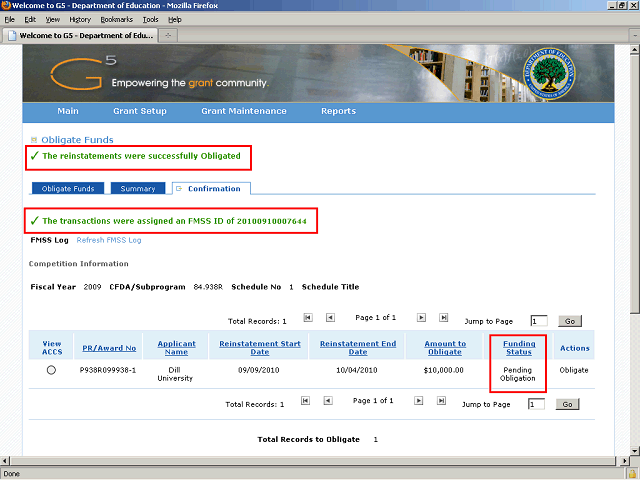Click the G5 logo in banner
640x480 pixels.
click(83, 73)
